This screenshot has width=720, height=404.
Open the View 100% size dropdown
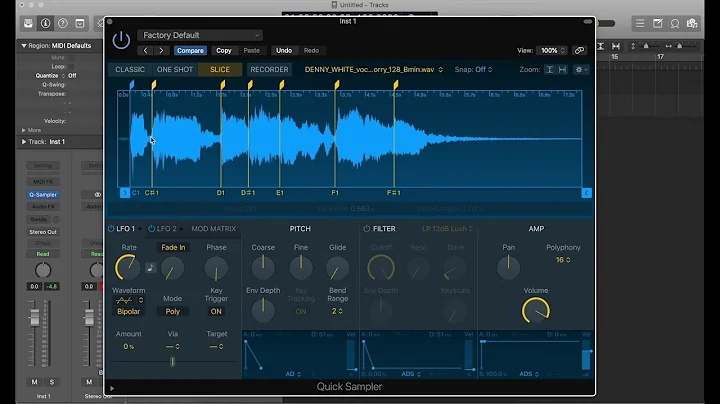click(x=551, y=50)
